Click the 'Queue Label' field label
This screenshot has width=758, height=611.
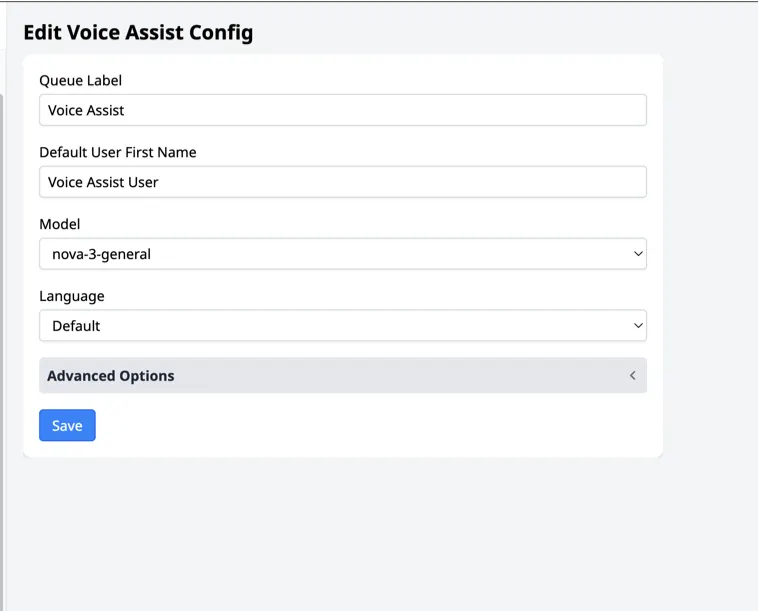(x=80, y=80)
